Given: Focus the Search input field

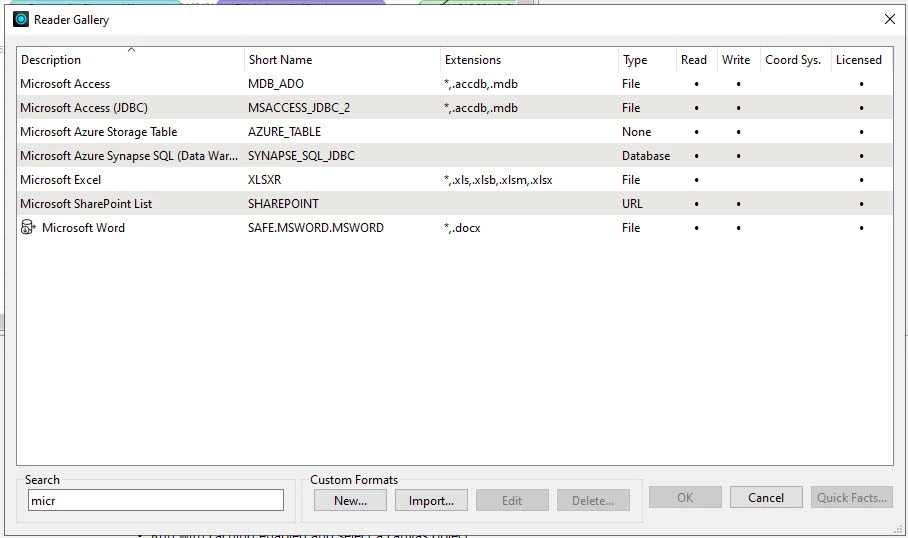Looking at the screenshot, I should (156, 500).
